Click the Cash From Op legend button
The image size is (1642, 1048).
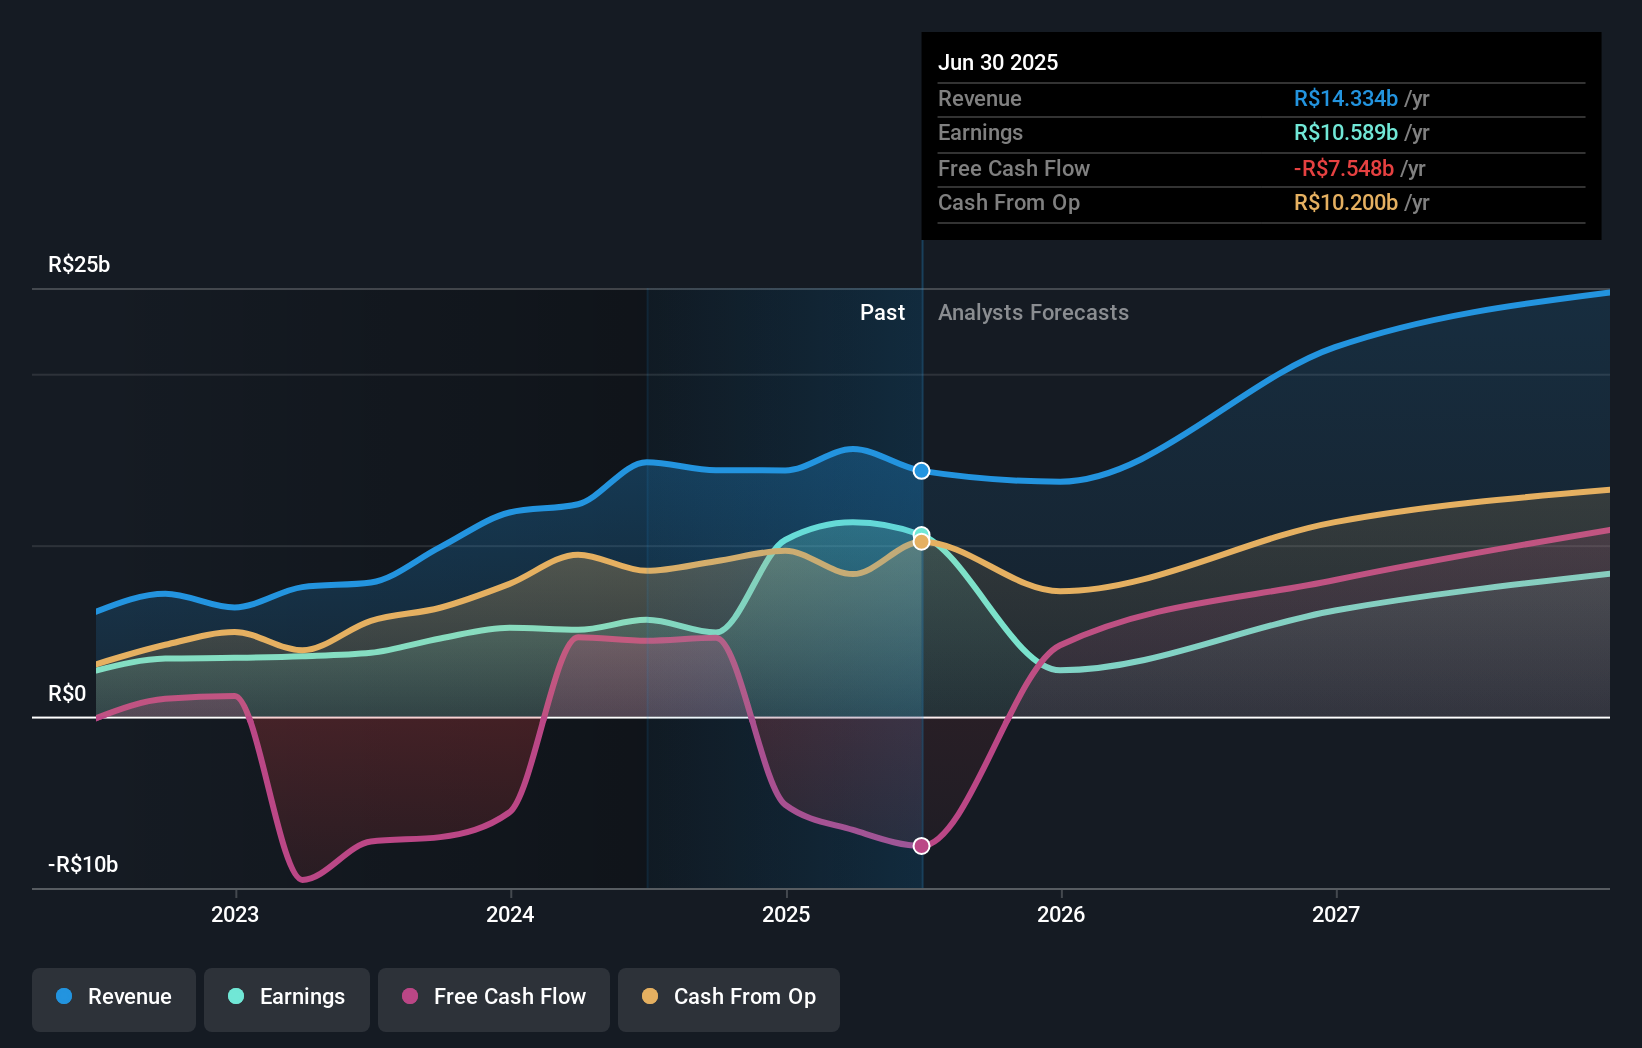coord(729,997)
